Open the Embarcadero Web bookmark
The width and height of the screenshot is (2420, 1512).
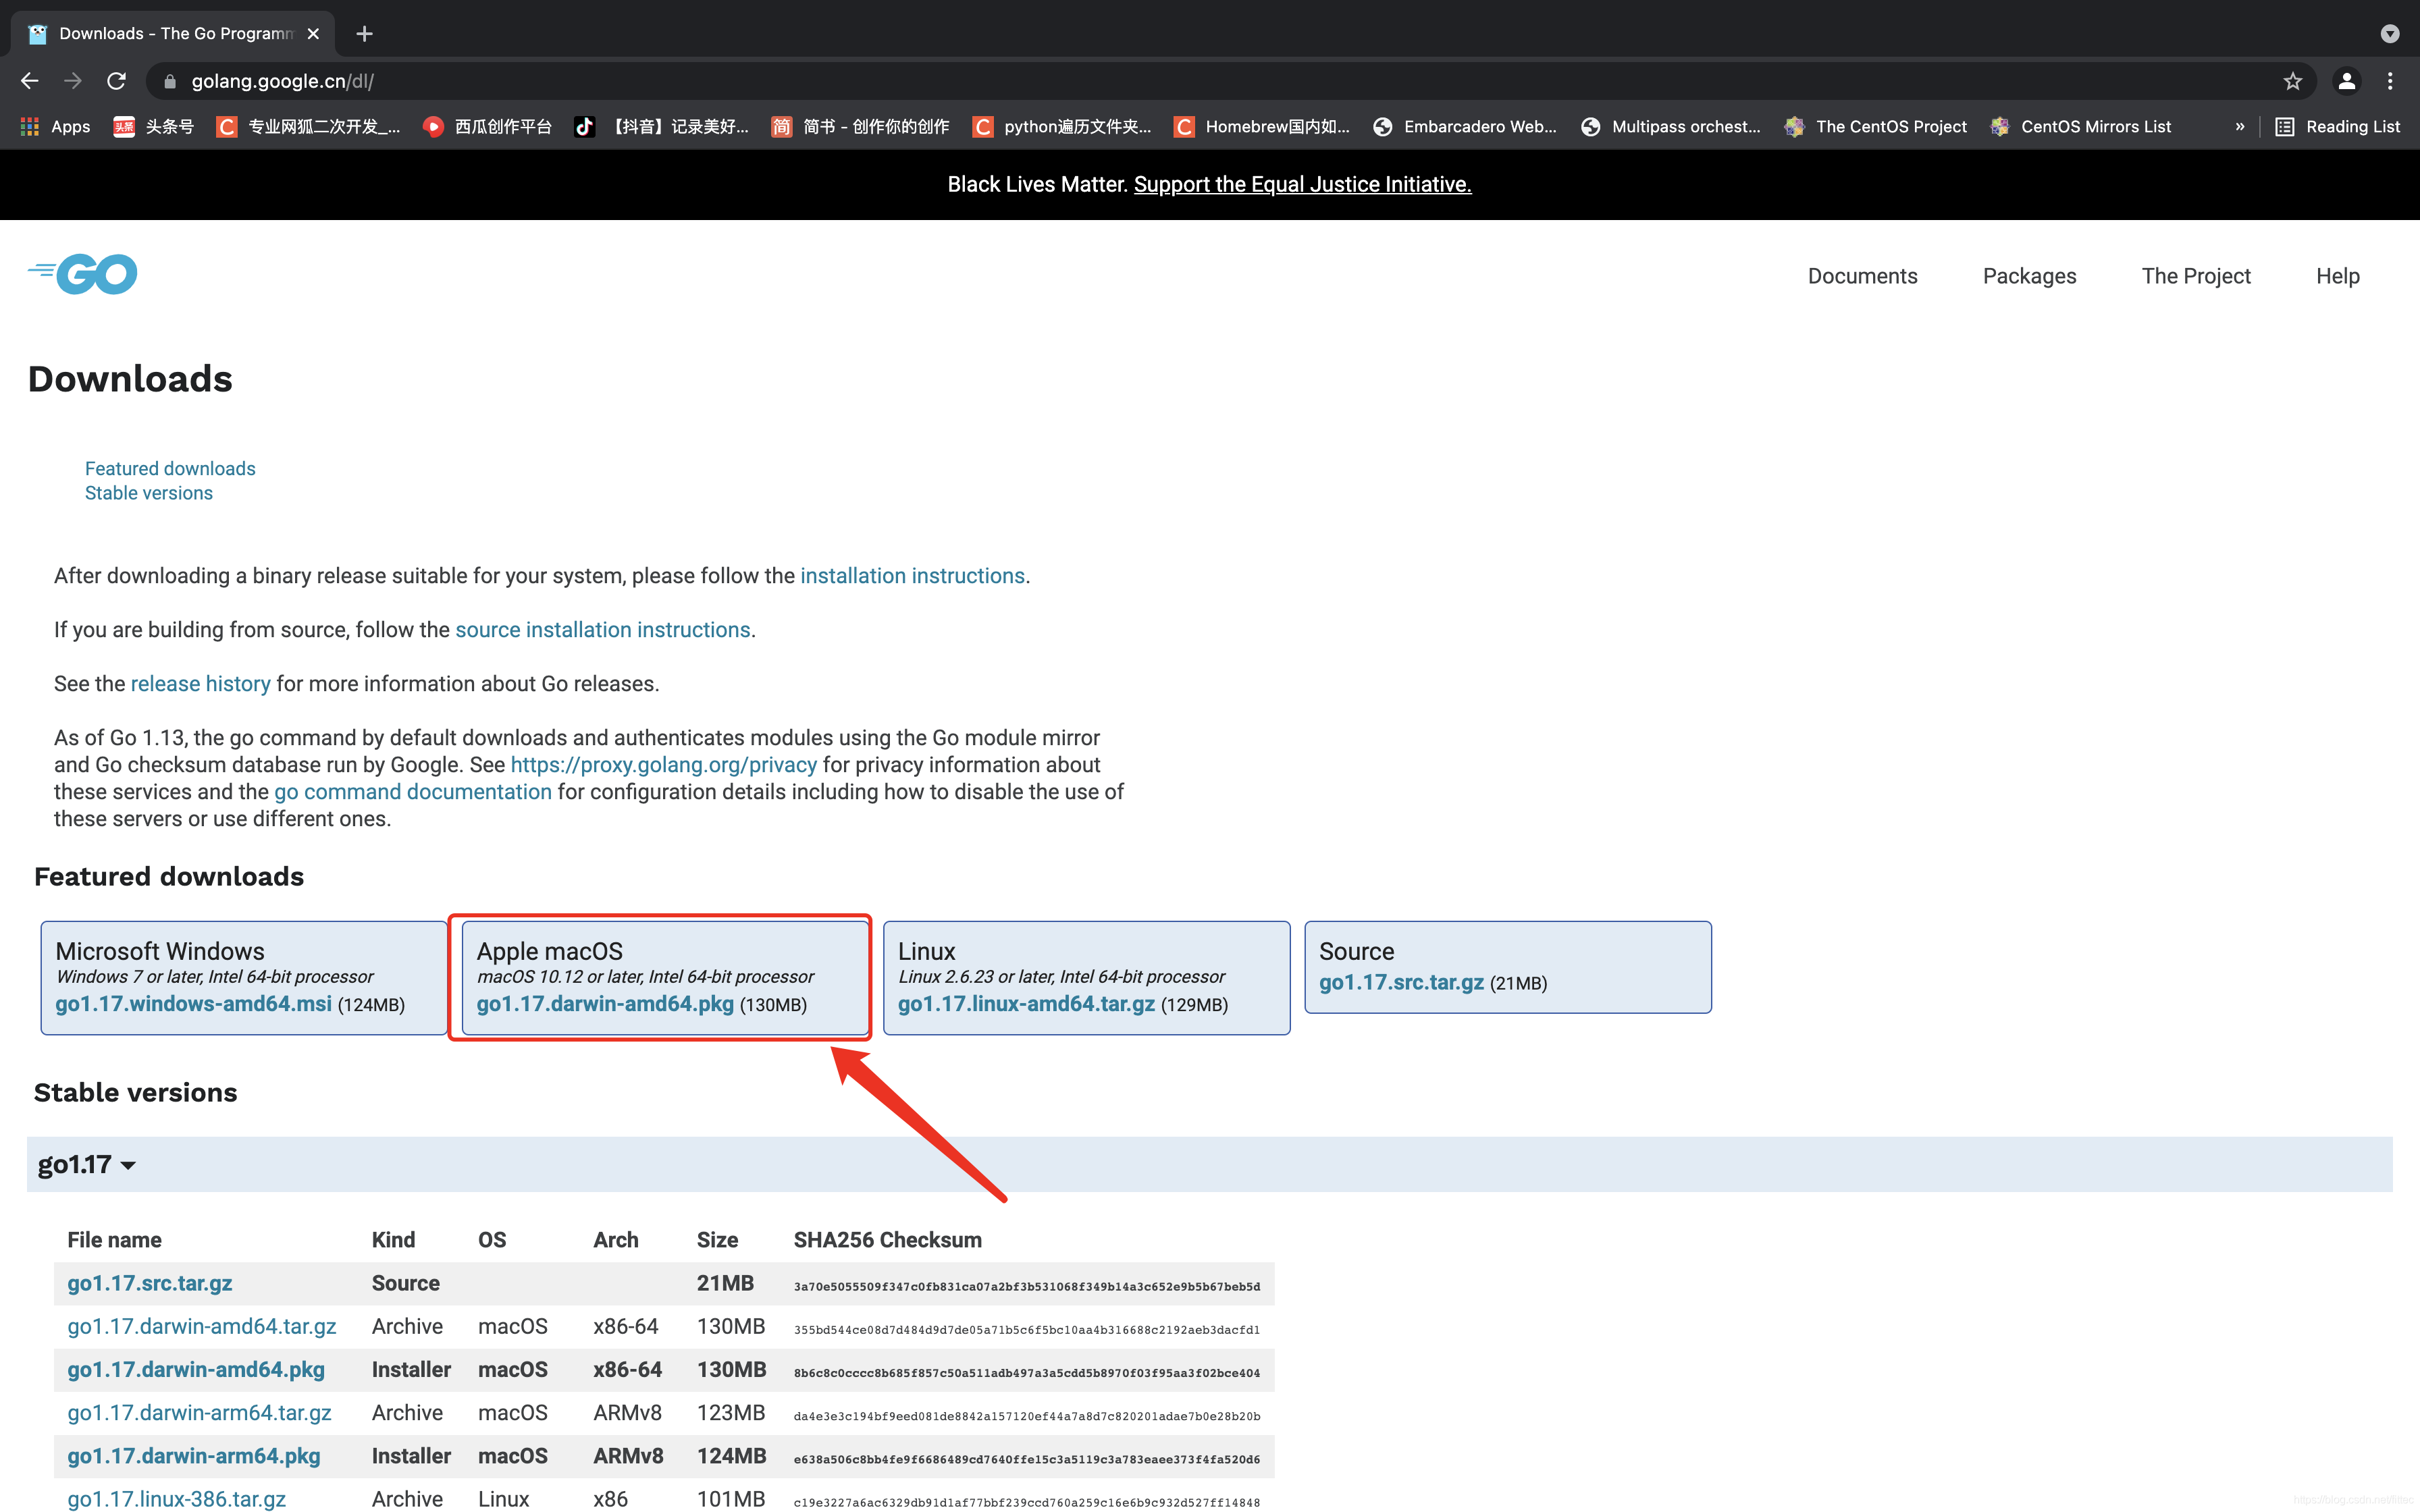(1465, 126)
